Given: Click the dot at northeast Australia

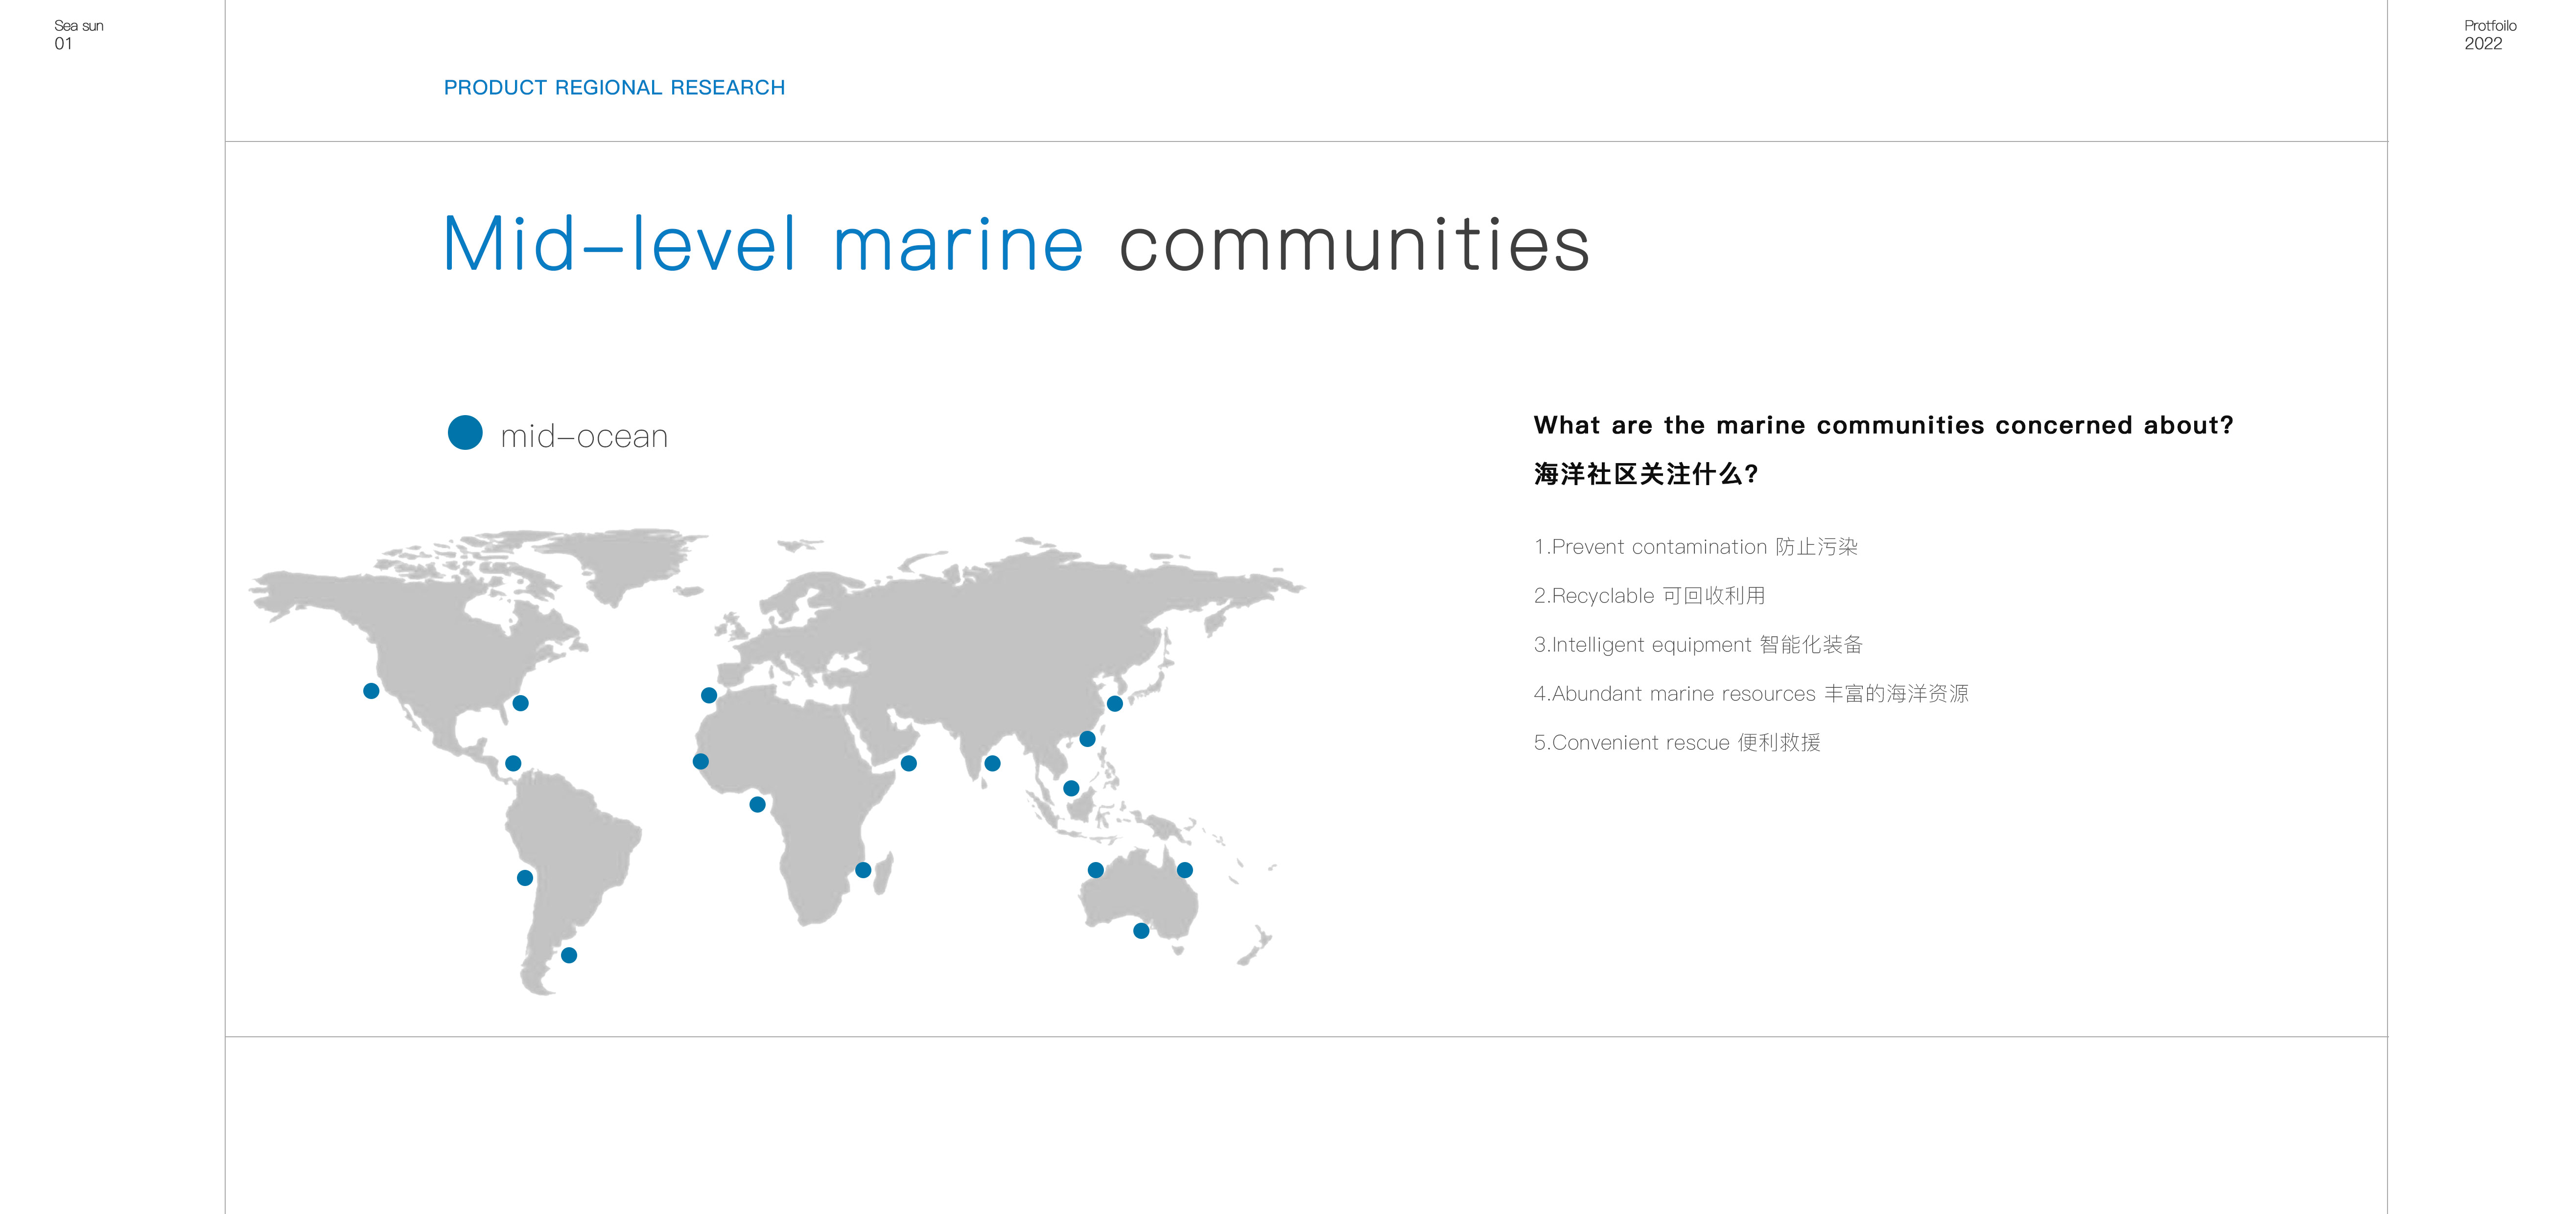Looking at the screenshot, I should 1185,870.
